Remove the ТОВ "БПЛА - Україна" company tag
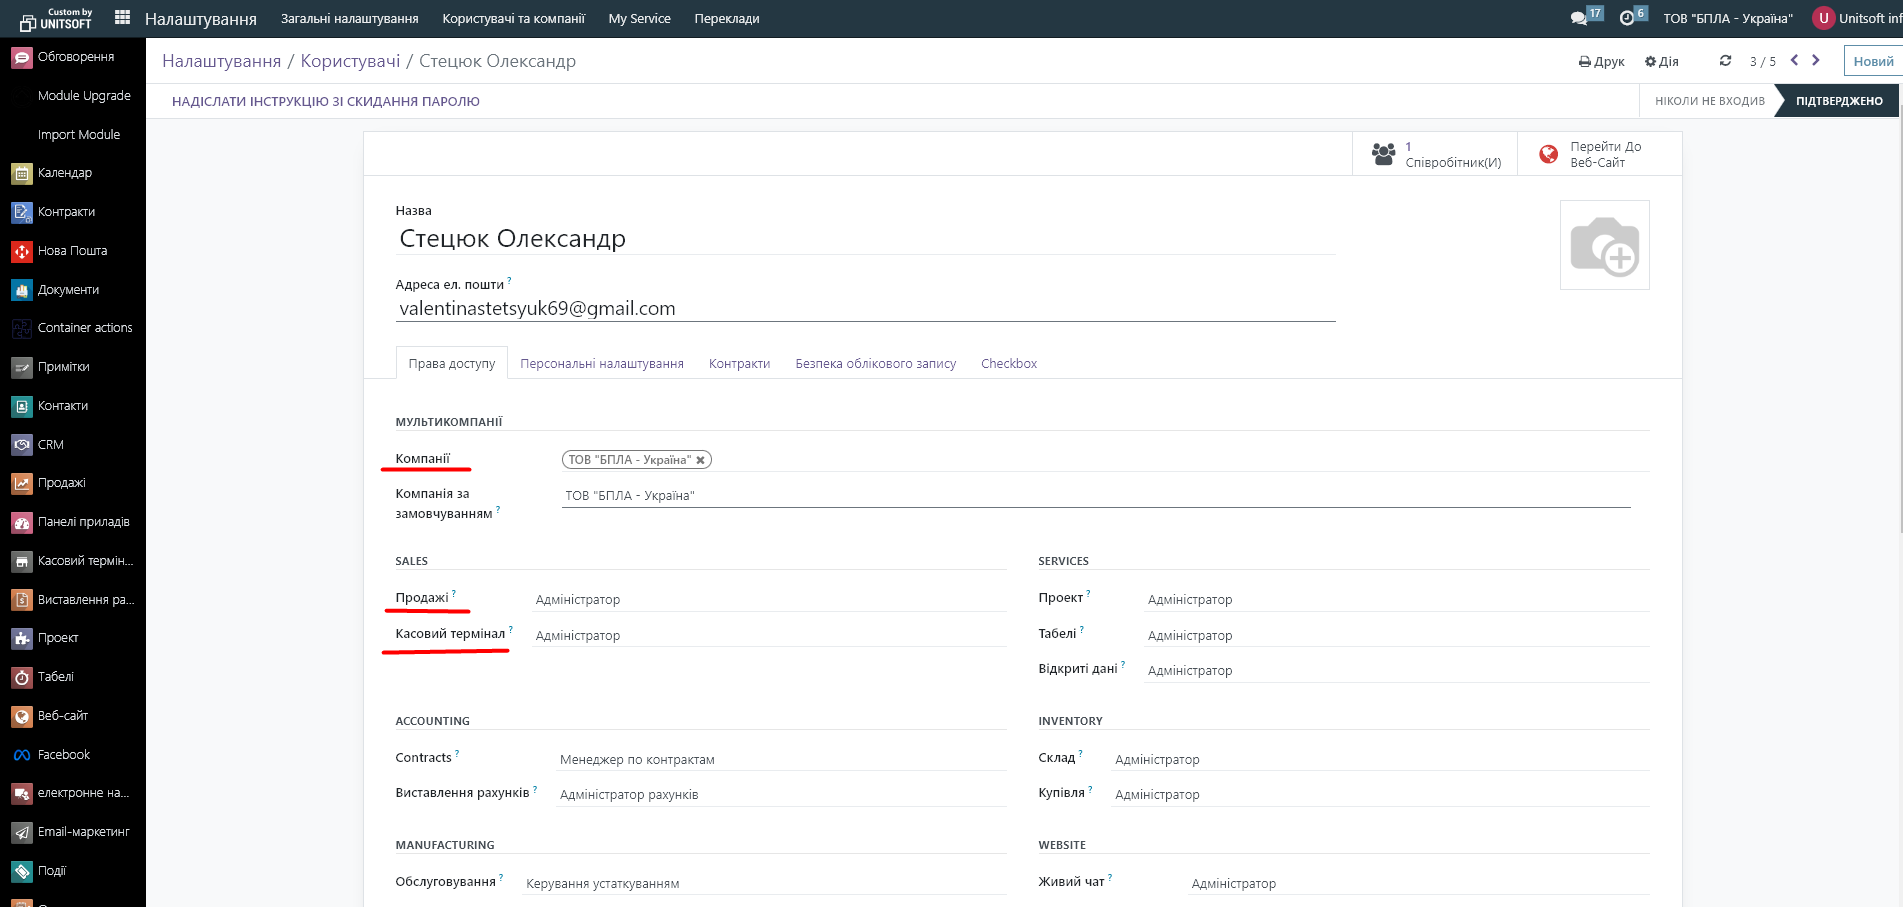Screen dimensions: 1903x907 click(701, 460)
